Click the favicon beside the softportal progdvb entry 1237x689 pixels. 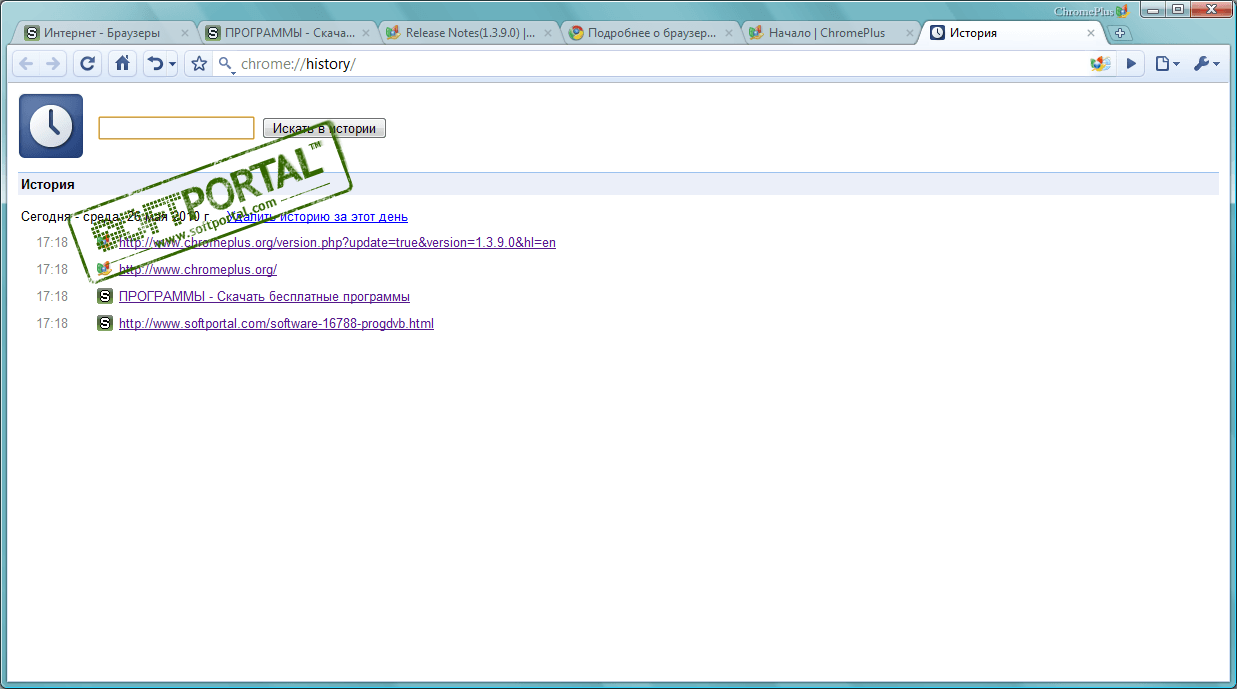pos(104,323)
